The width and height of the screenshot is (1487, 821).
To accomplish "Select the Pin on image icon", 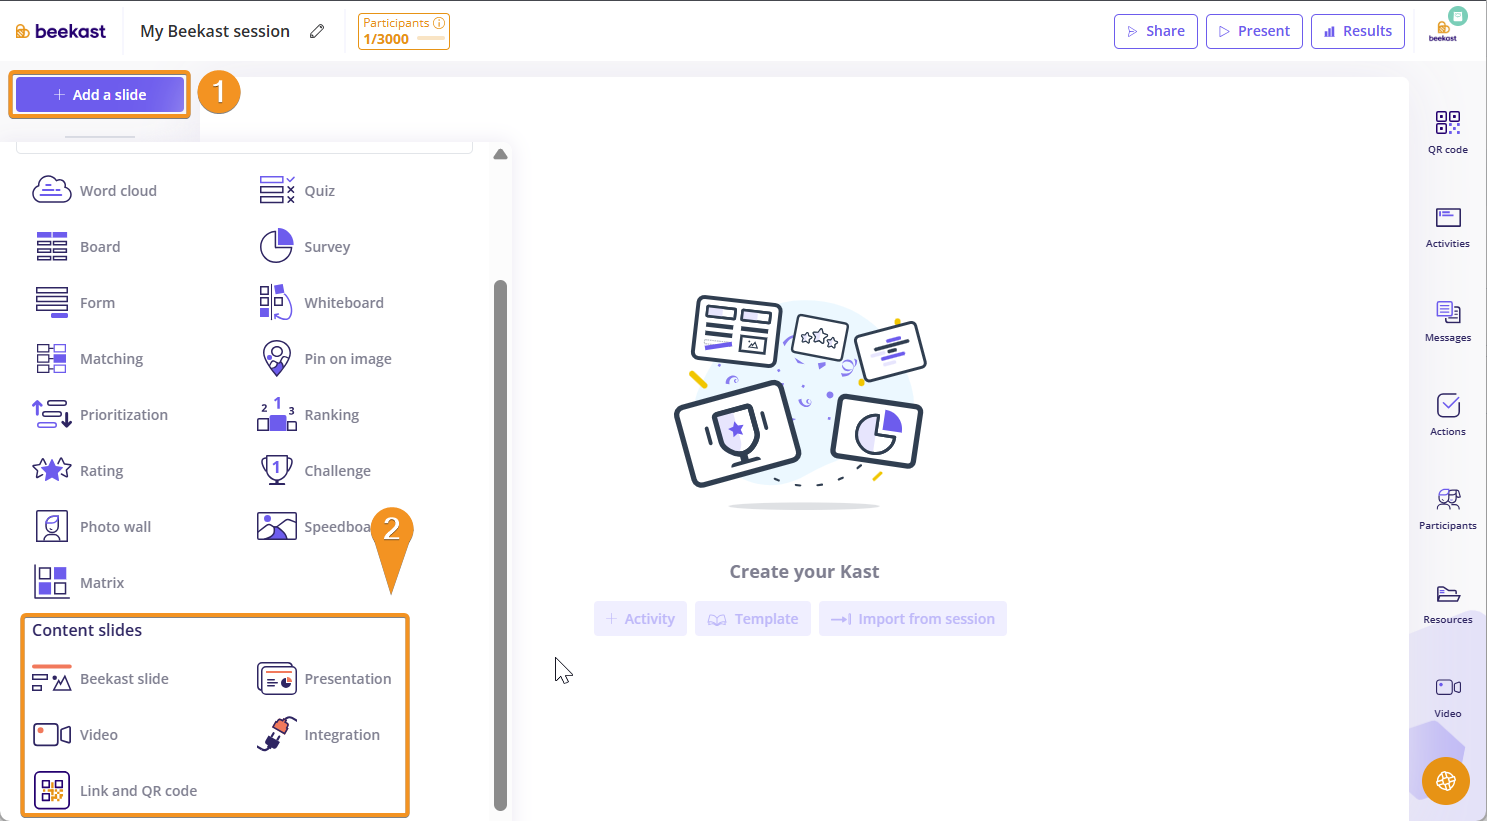I will point(276,358).
